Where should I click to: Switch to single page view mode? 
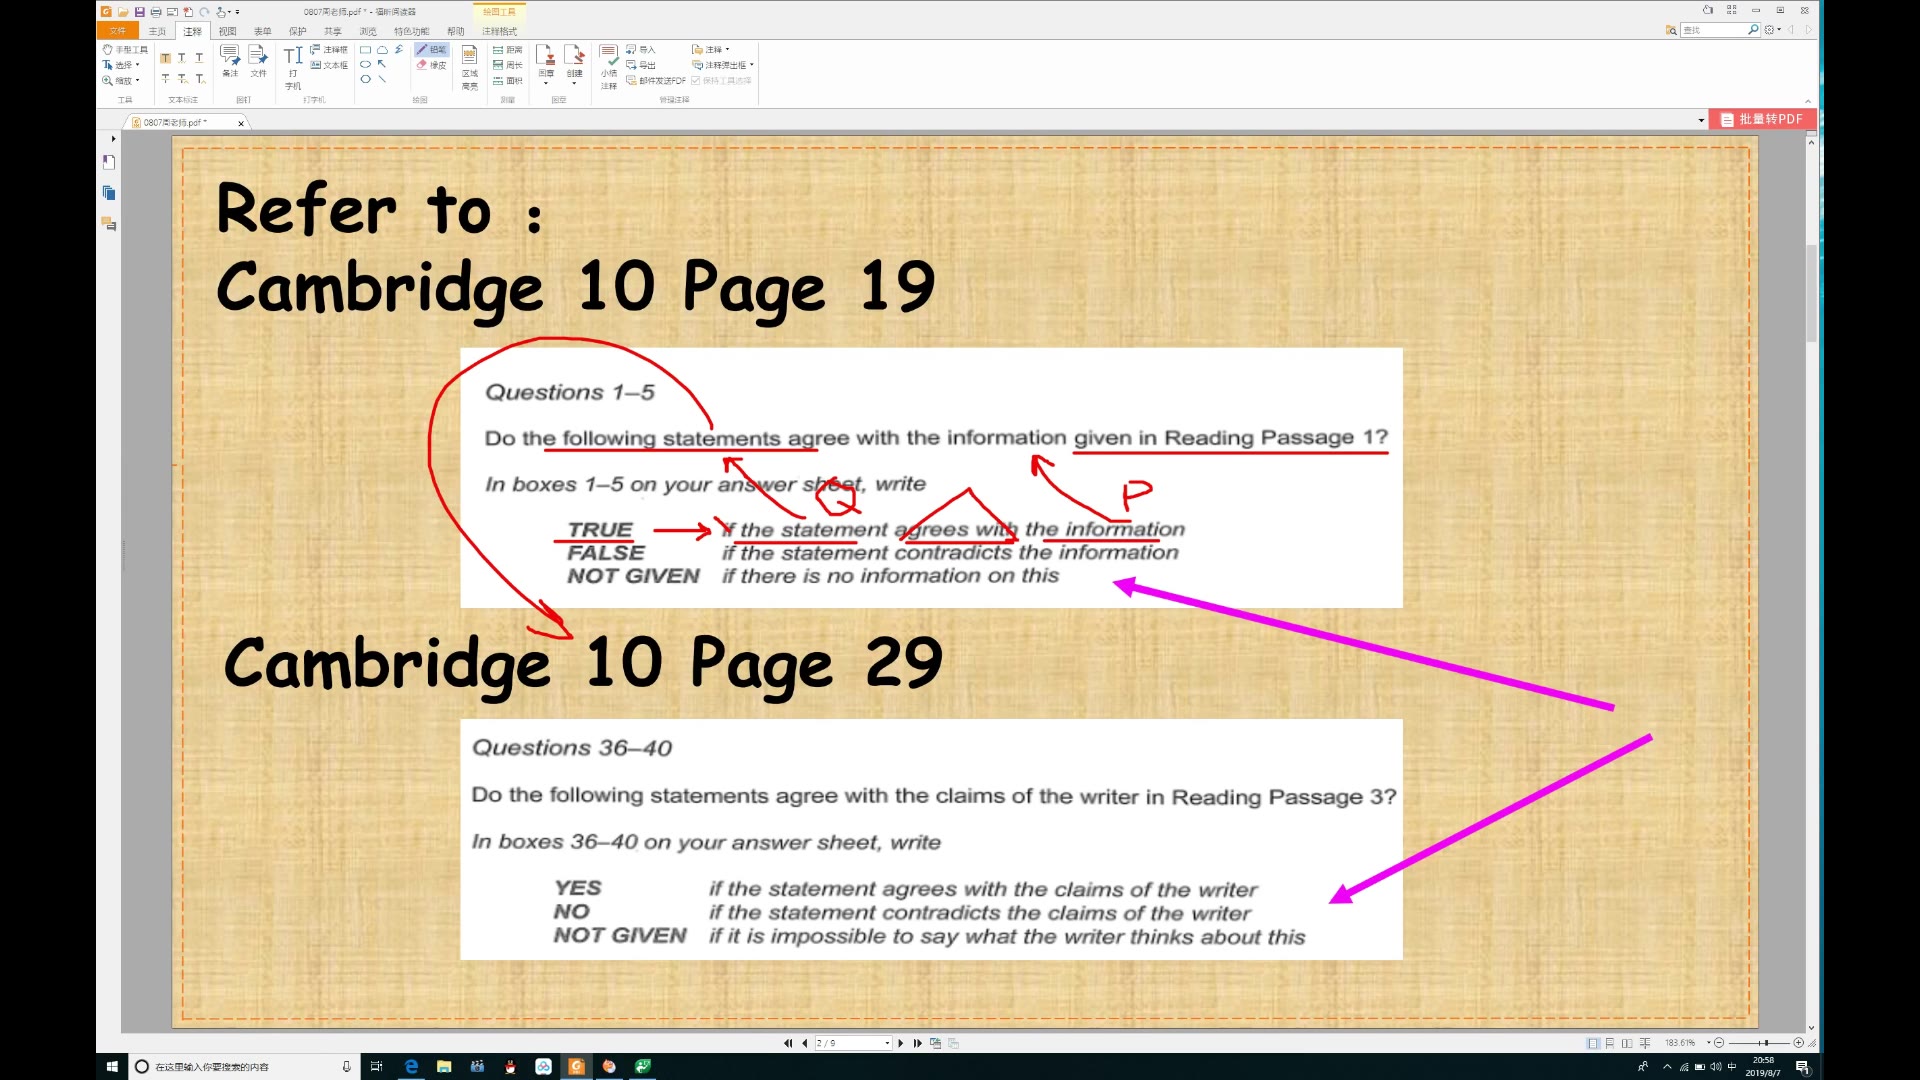(x=1593, y=1043)
